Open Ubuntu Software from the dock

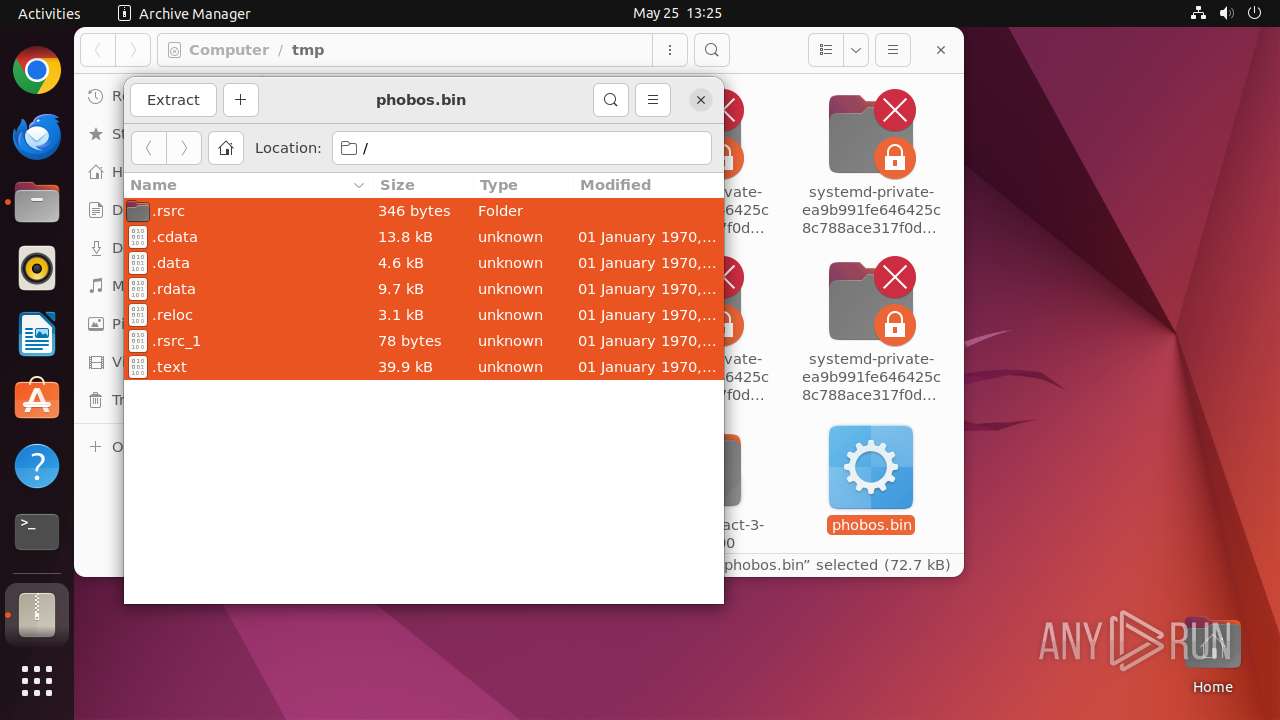[x=37, y=400]
